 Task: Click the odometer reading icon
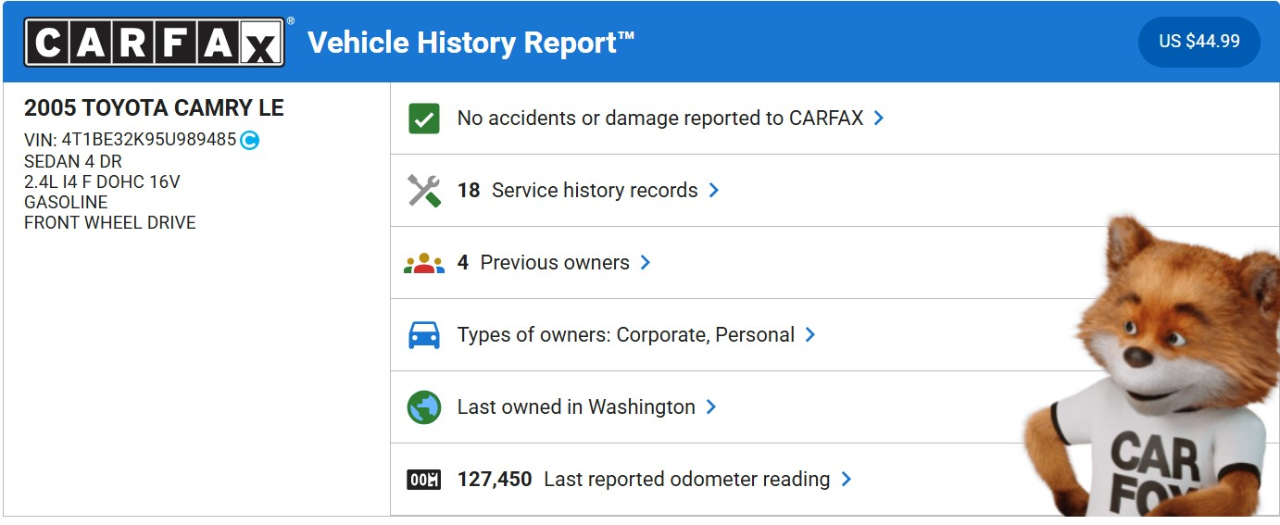click(424, 480)
